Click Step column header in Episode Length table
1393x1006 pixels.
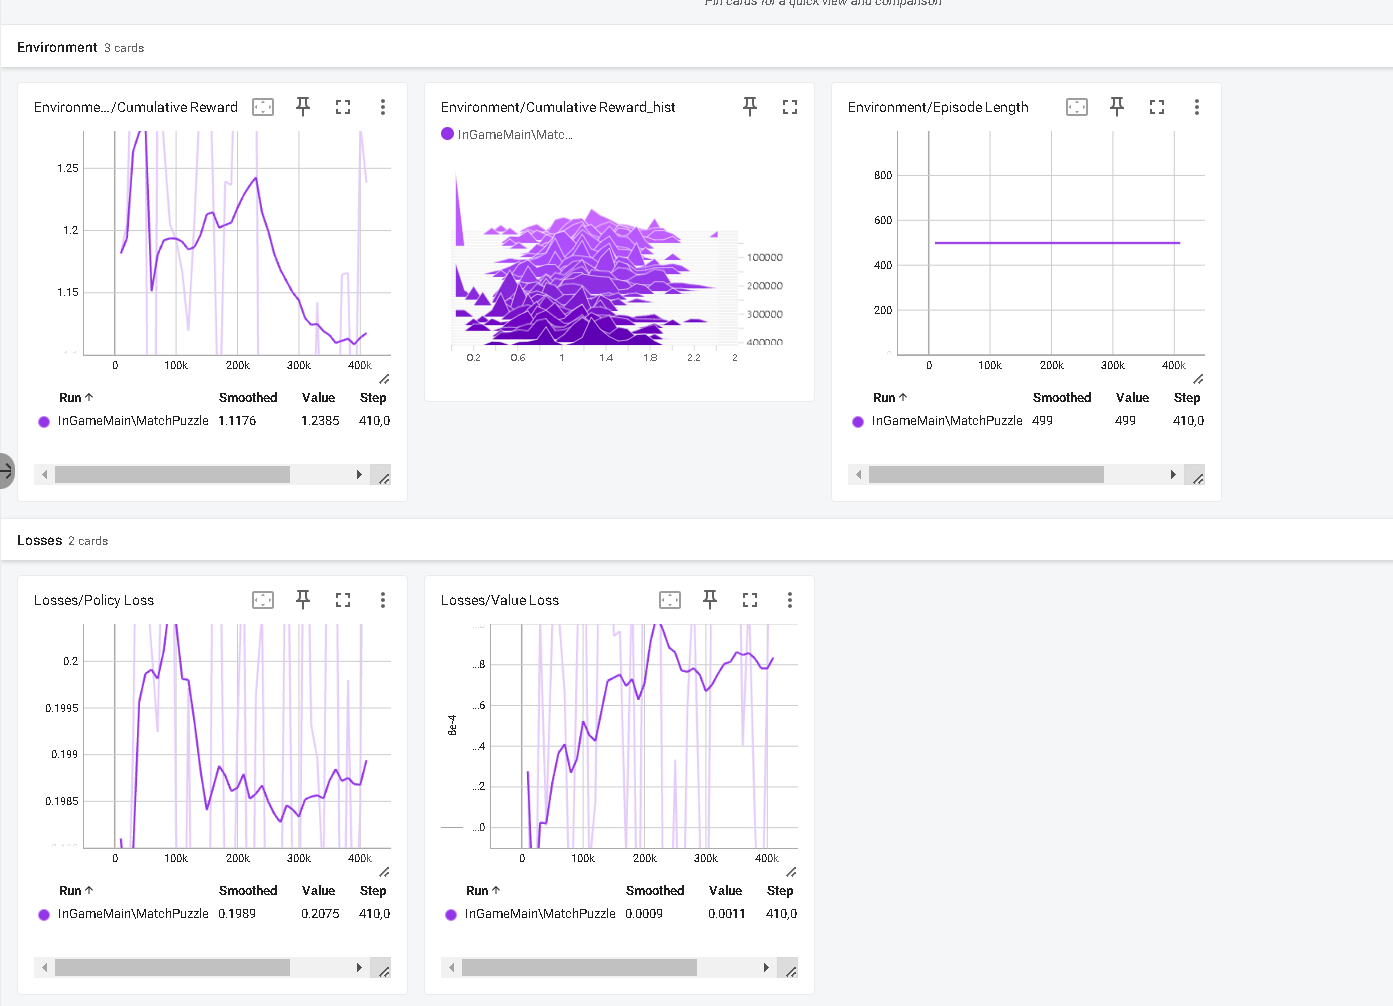tap(1187, 397)
